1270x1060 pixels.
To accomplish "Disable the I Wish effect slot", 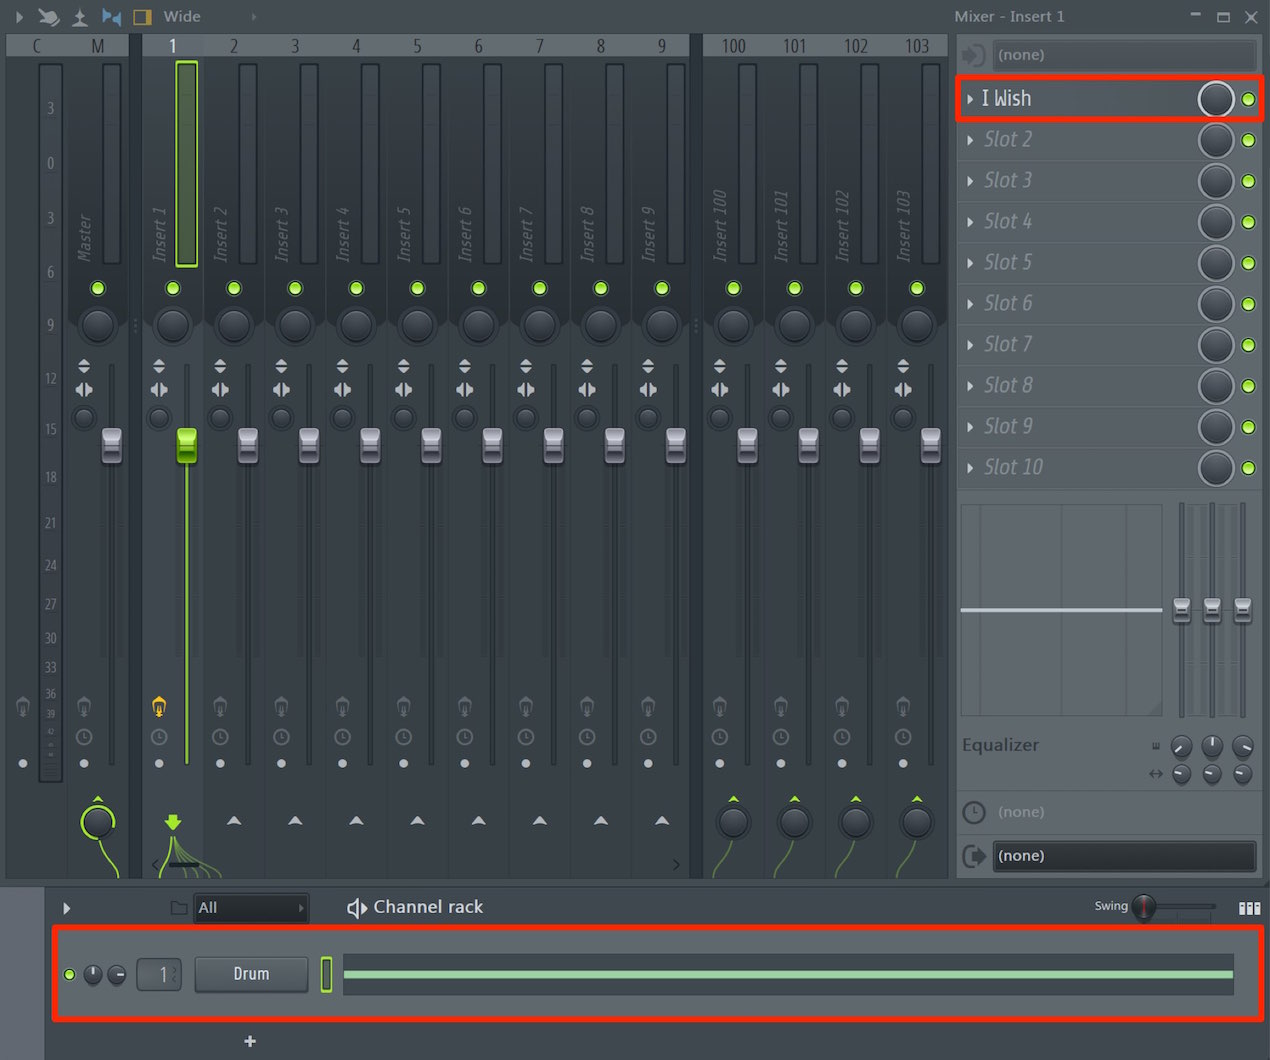I will point(1248,99).
